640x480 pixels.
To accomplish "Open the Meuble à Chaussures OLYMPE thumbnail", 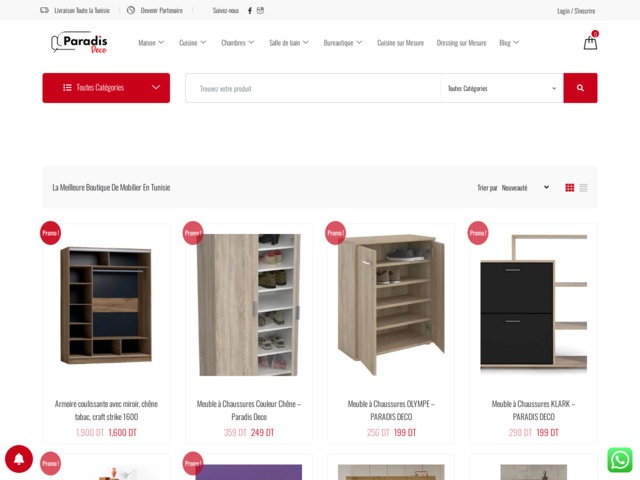I will click(x=391, y=304).
